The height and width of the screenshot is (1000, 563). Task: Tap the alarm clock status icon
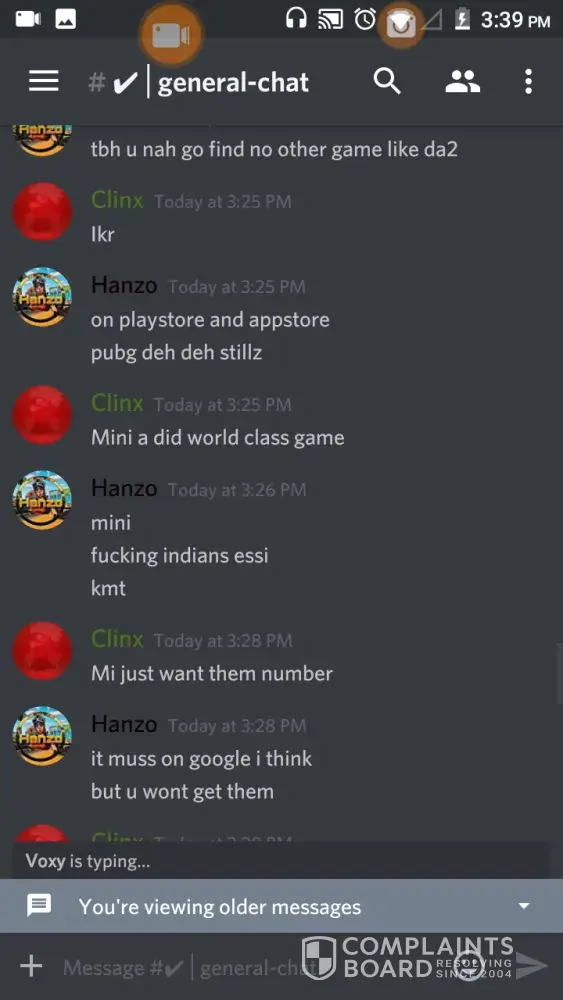coord(365,19)
